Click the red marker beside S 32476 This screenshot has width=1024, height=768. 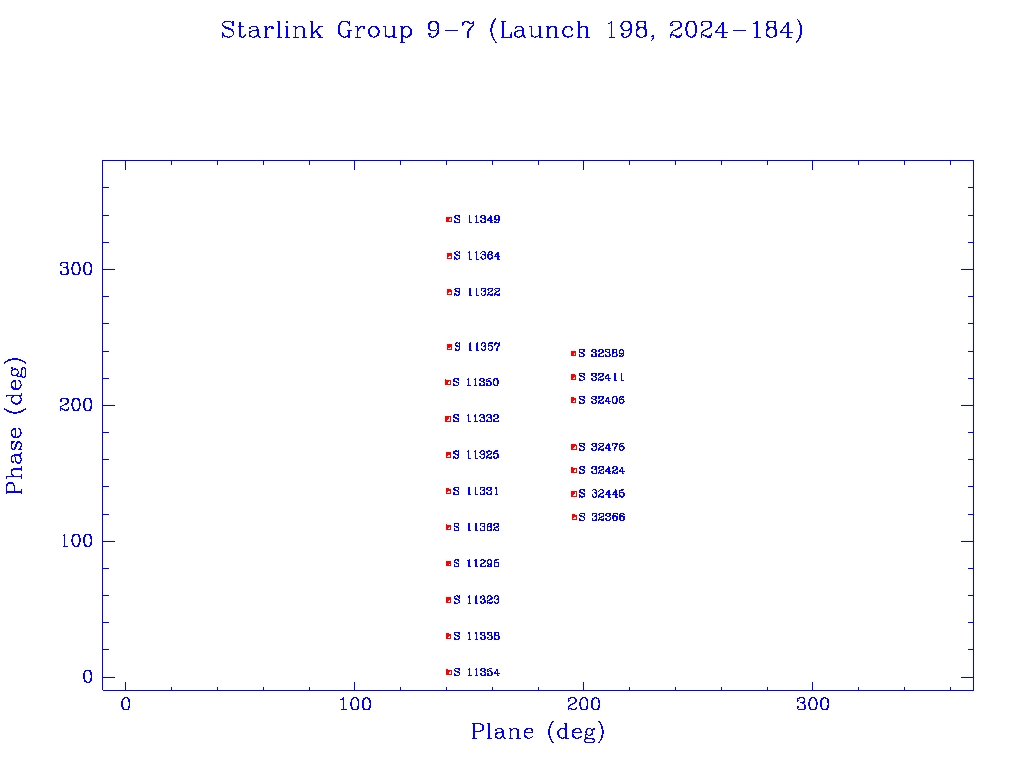point(574,447)
